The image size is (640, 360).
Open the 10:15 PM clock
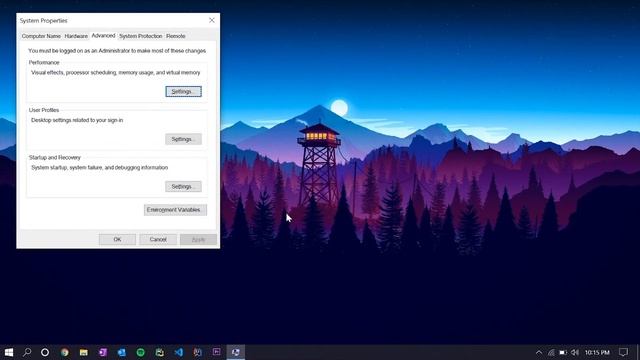coord(597,352)
